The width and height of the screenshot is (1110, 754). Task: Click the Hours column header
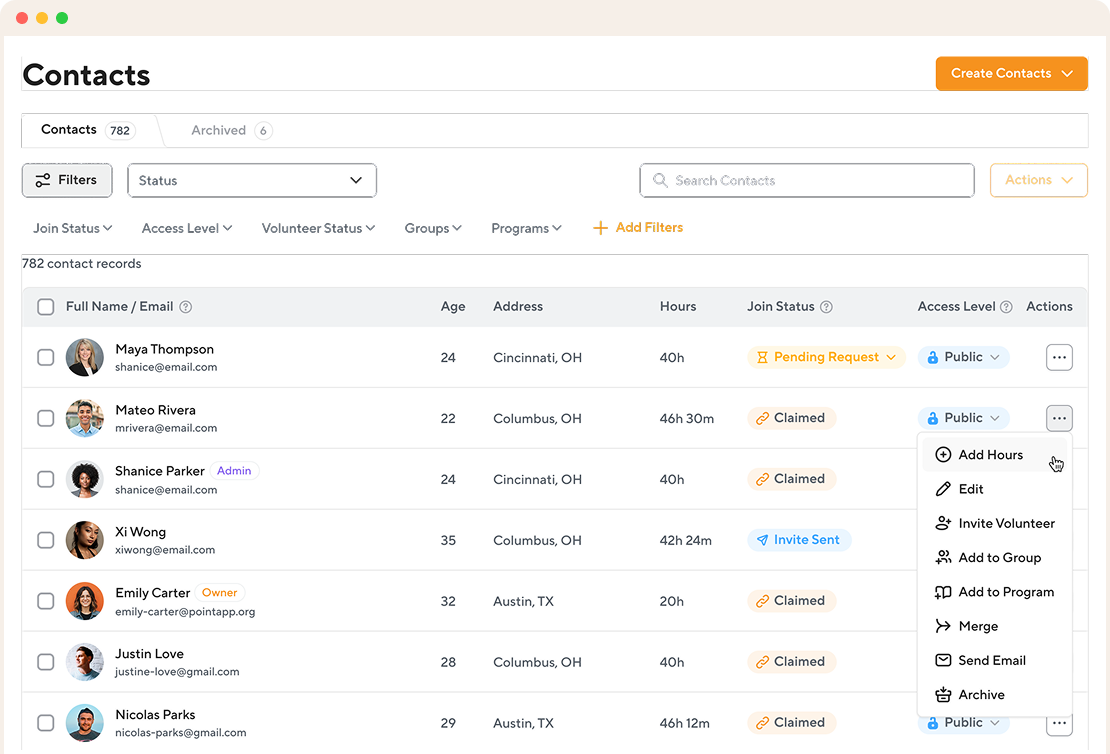(x=678, y=307)
